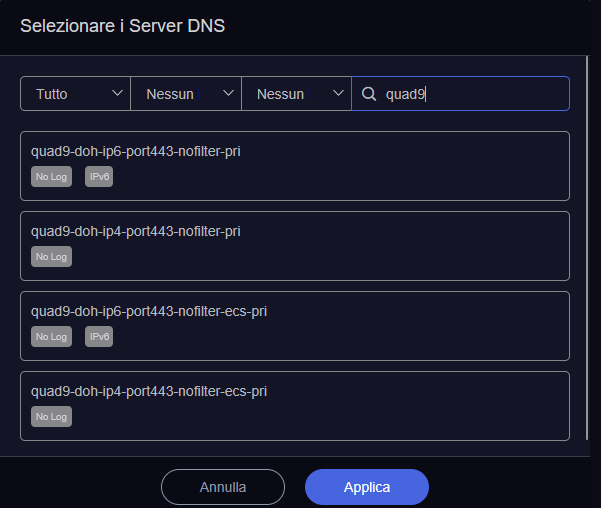Click the chevron arrow beside Tutto

[116, 94]
